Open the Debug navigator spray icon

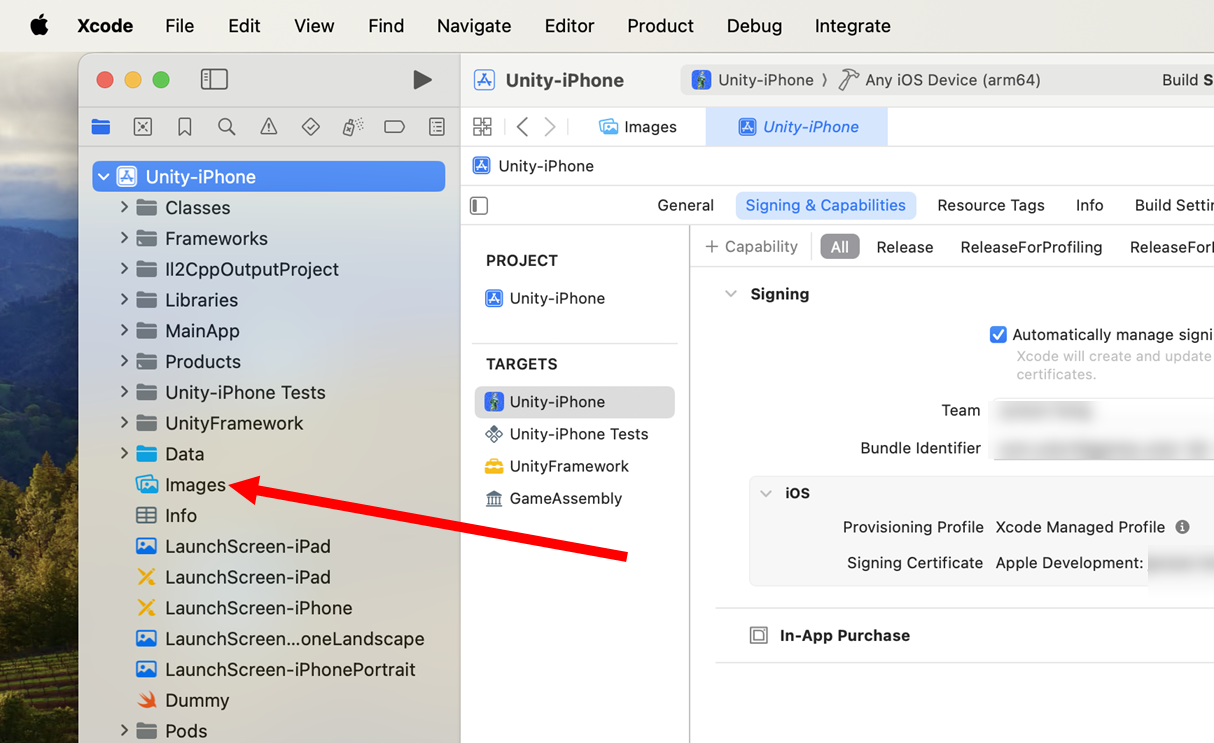tap(353, 126)
